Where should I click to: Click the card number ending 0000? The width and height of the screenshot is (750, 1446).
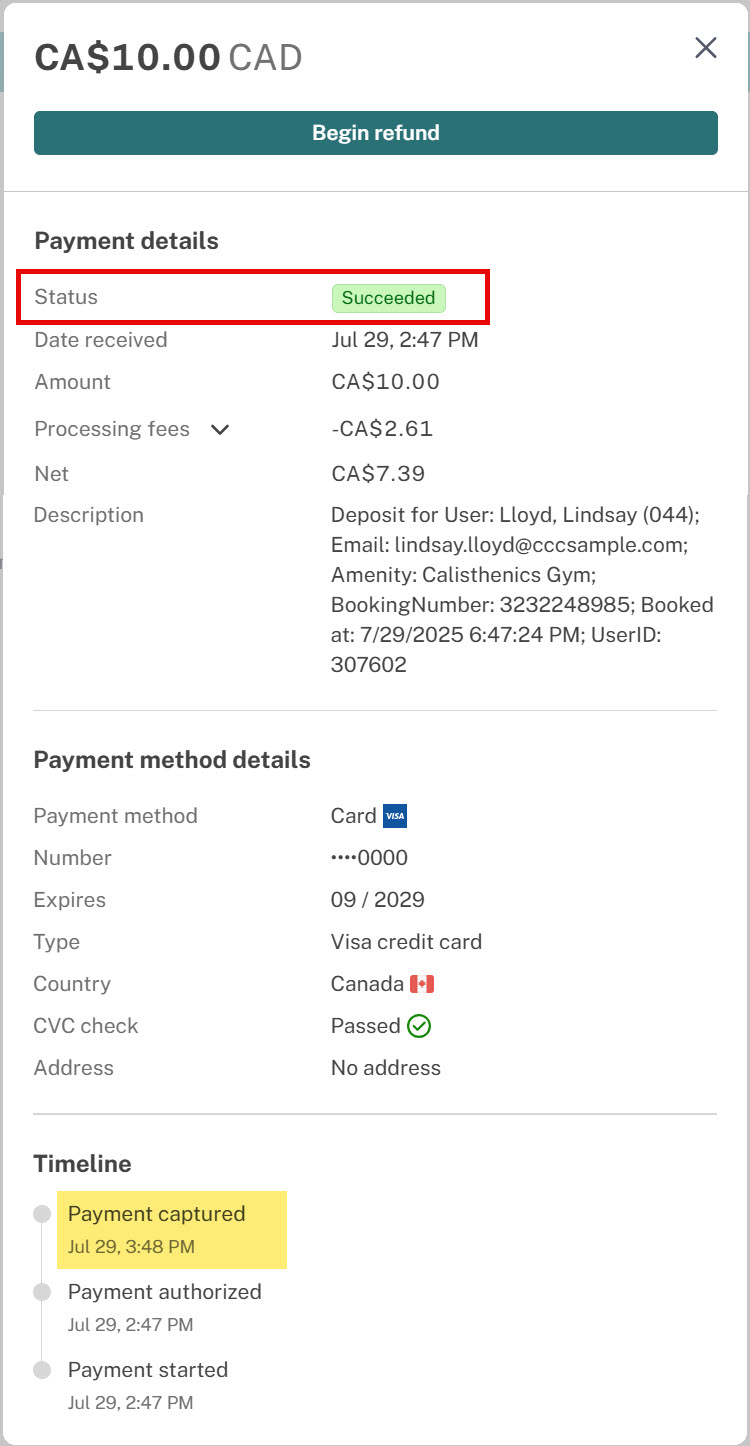tap(370, 858)
